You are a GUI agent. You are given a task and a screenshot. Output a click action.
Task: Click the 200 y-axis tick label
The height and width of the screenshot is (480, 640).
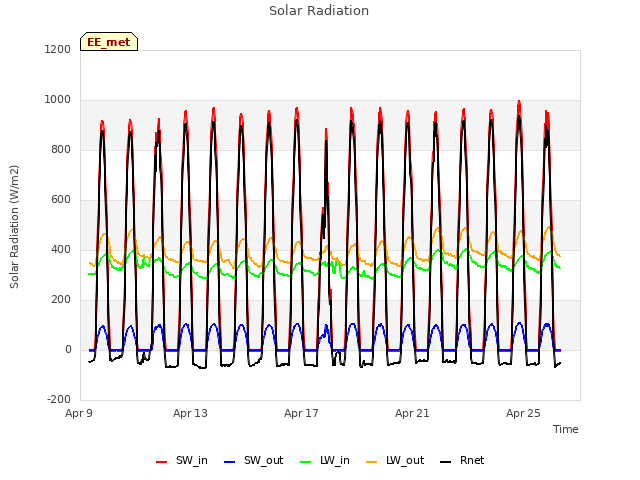61,300
